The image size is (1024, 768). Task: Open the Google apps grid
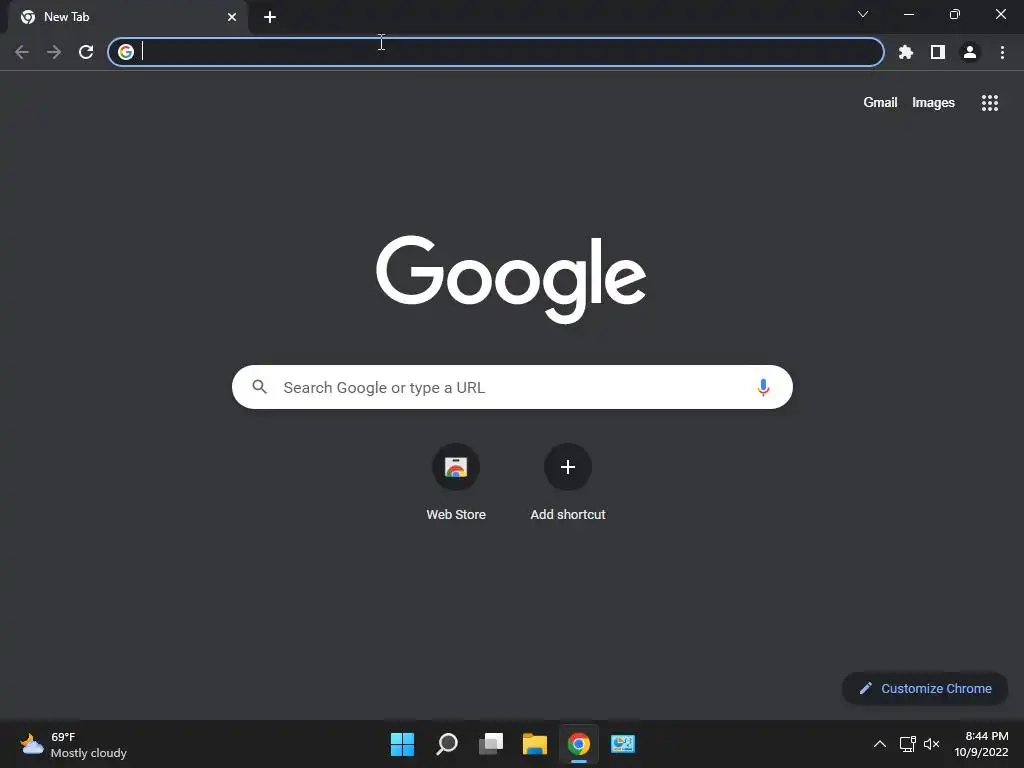click(x=990, y=103)
